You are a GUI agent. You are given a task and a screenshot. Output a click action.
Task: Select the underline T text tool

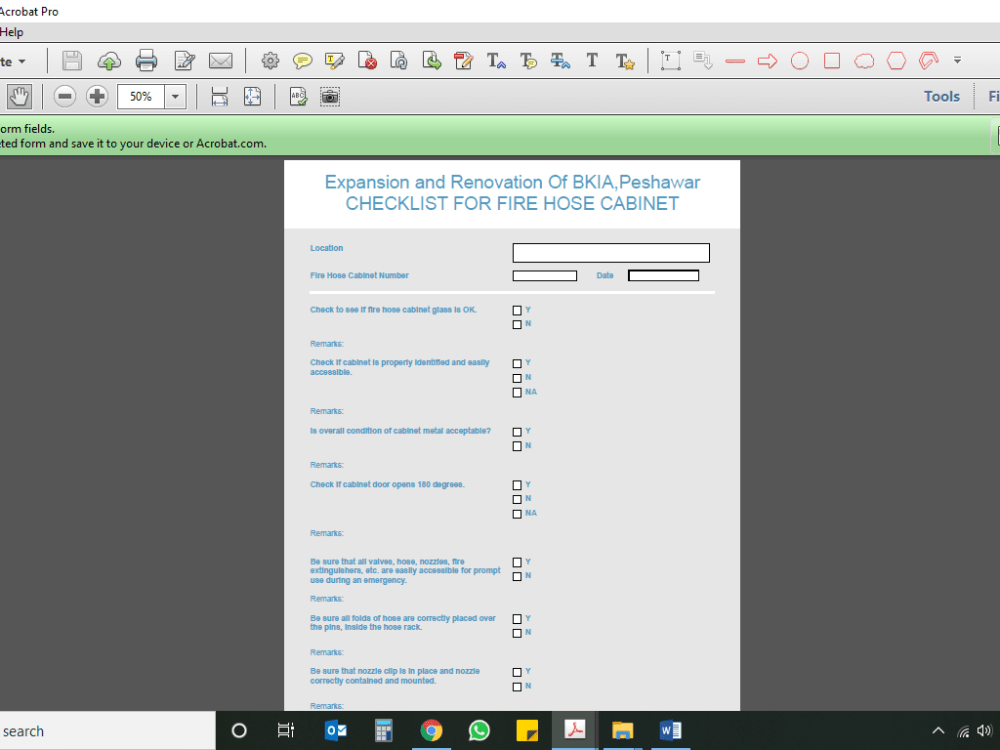(x=592, y=61)
